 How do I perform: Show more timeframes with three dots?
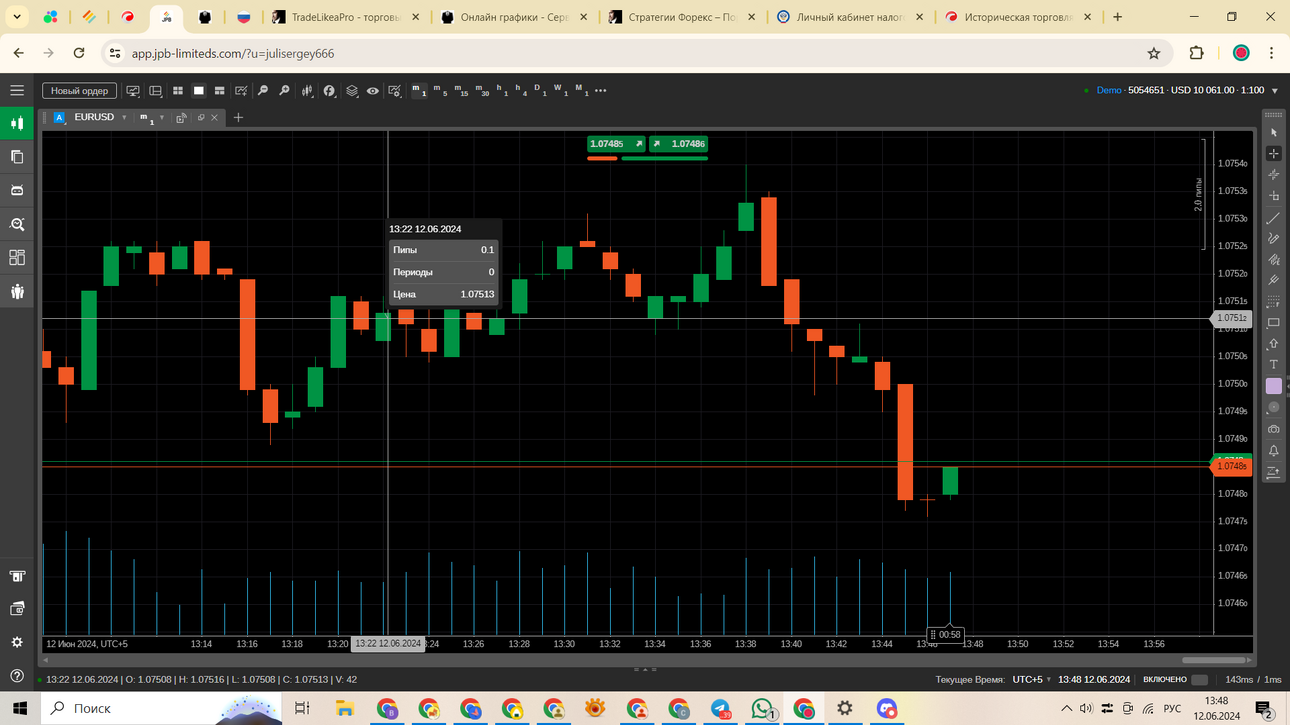coord(600,90)
